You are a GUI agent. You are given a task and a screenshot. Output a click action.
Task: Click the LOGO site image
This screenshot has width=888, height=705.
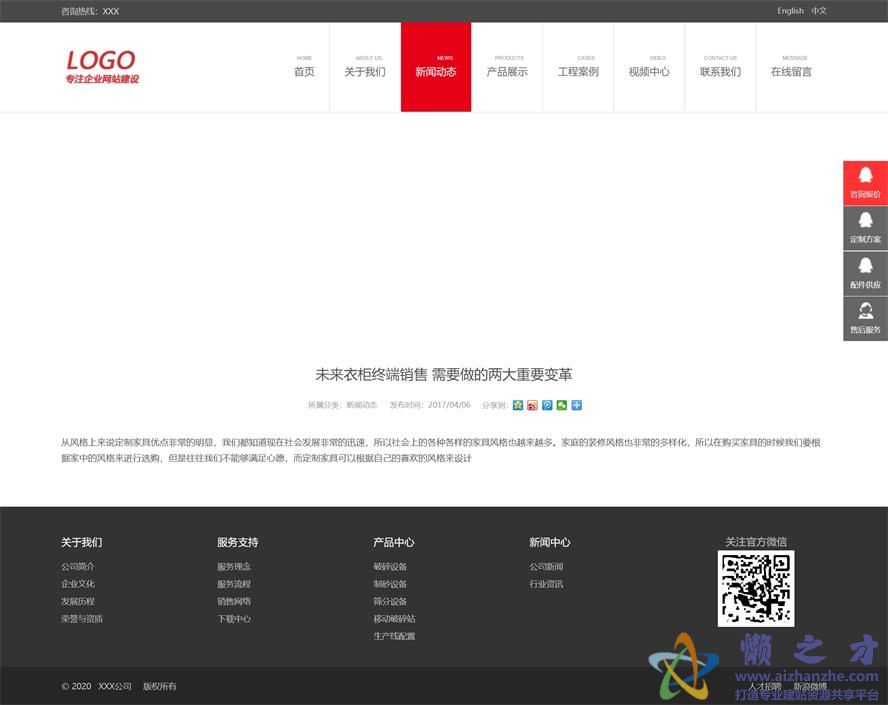point(102,67)
